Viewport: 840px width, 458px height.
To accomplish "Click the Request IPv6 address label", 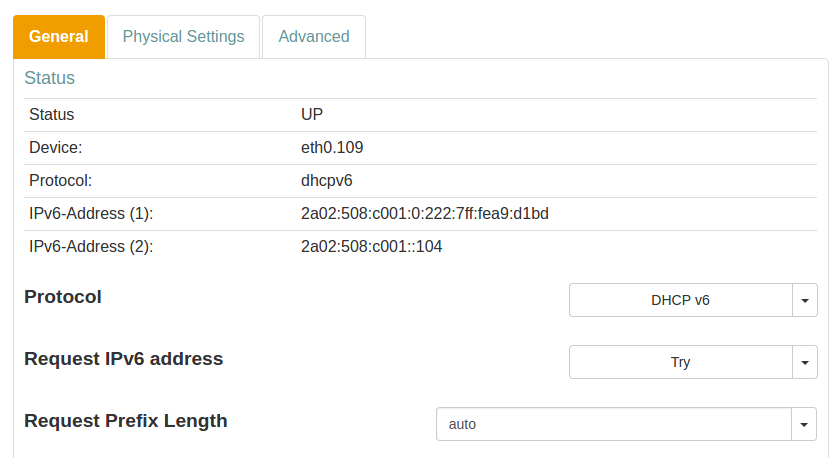I will 123,359.
